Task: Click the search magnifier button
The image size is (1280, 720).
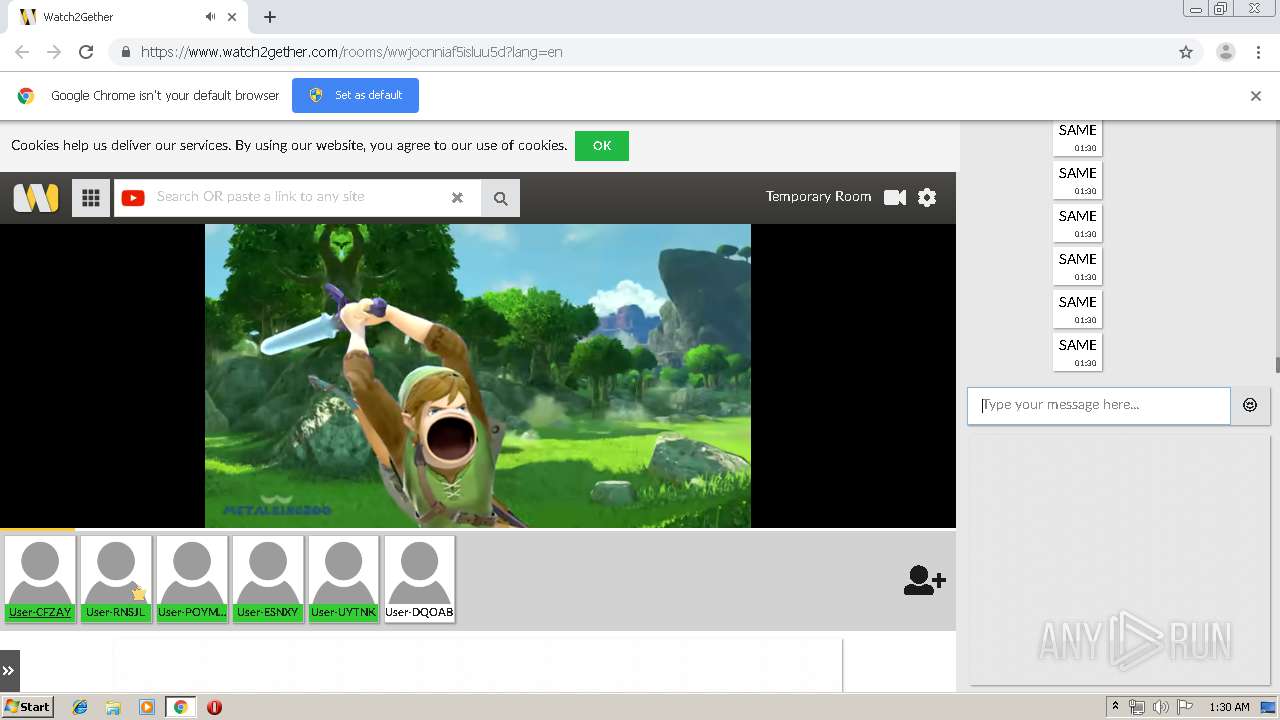Action: point(501,198)
